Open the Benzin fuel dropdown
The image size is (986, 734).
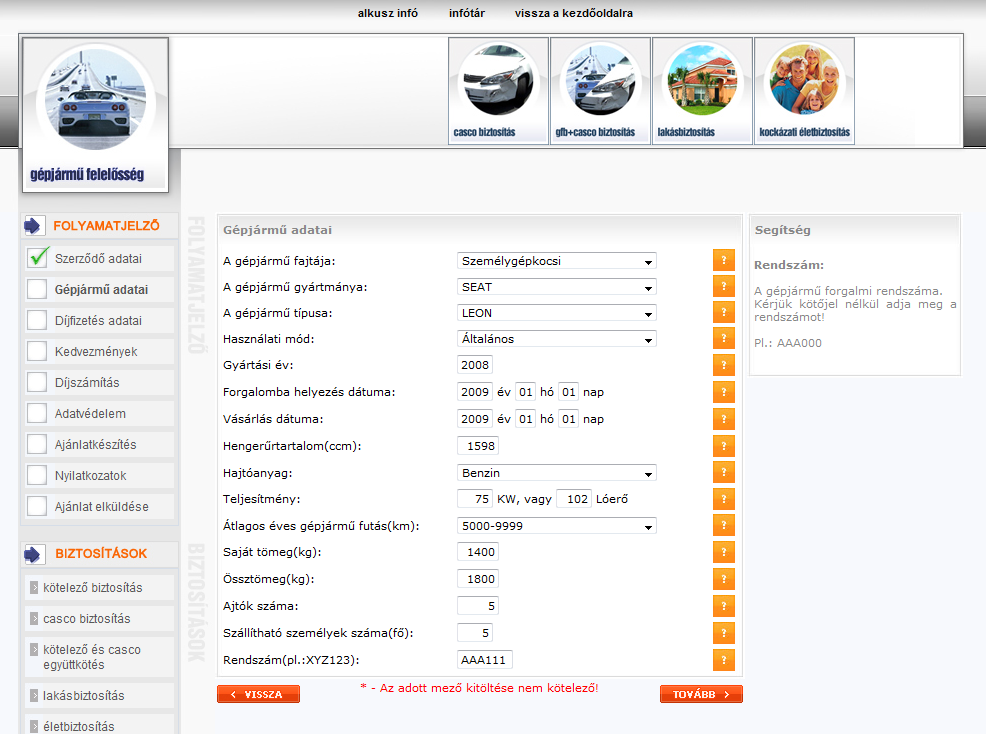(x=557, y=473)
